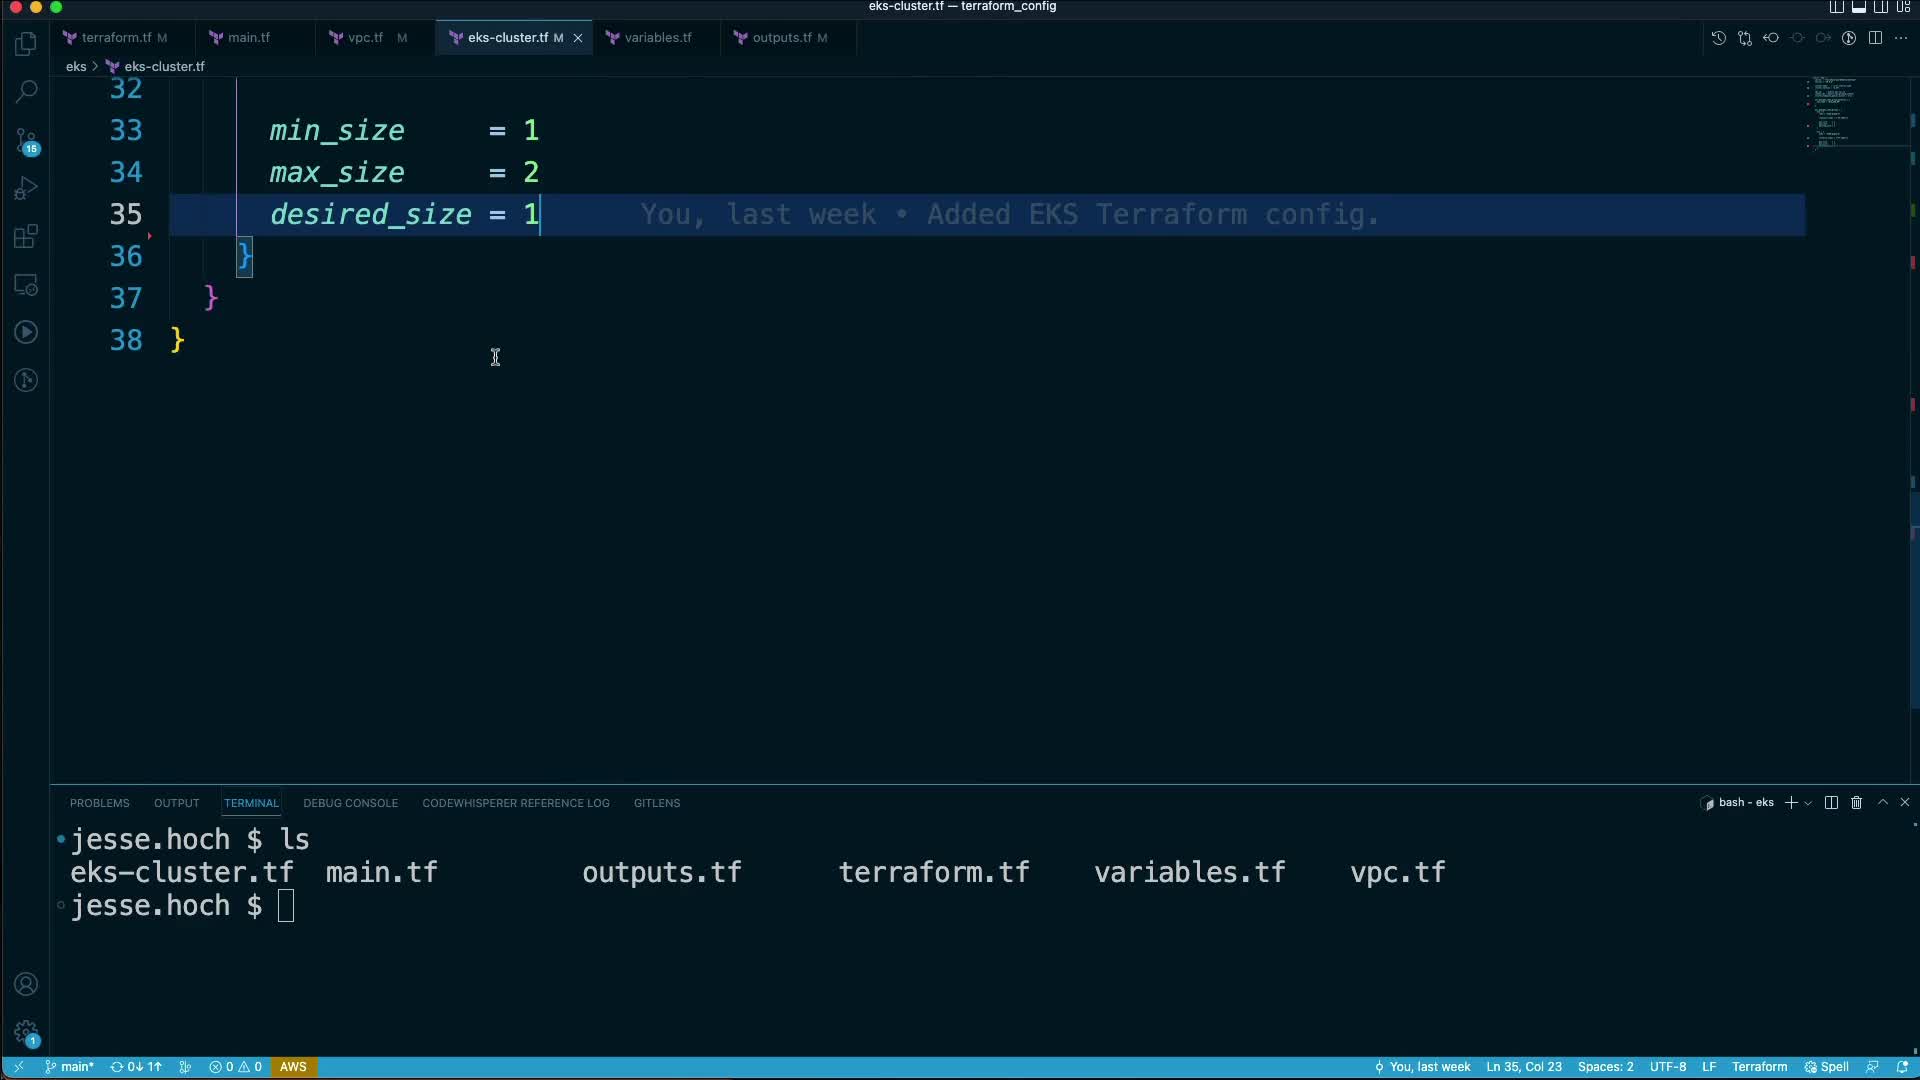1920x1080 pixels.
Task: Switch to the variables.tf tab
Action: click(x=657, y=38)
